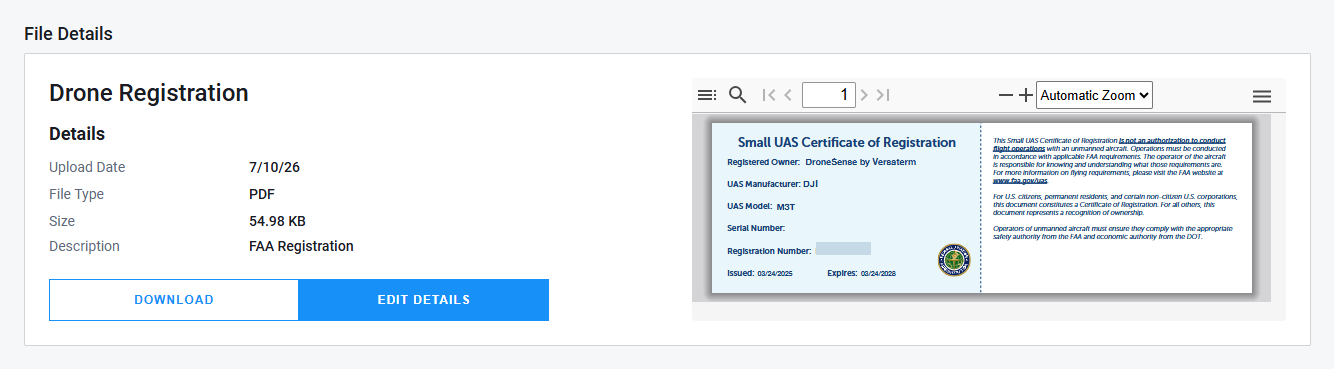Click the certificate page preview
Viewport: 1334px width, 369px height.
981,208
